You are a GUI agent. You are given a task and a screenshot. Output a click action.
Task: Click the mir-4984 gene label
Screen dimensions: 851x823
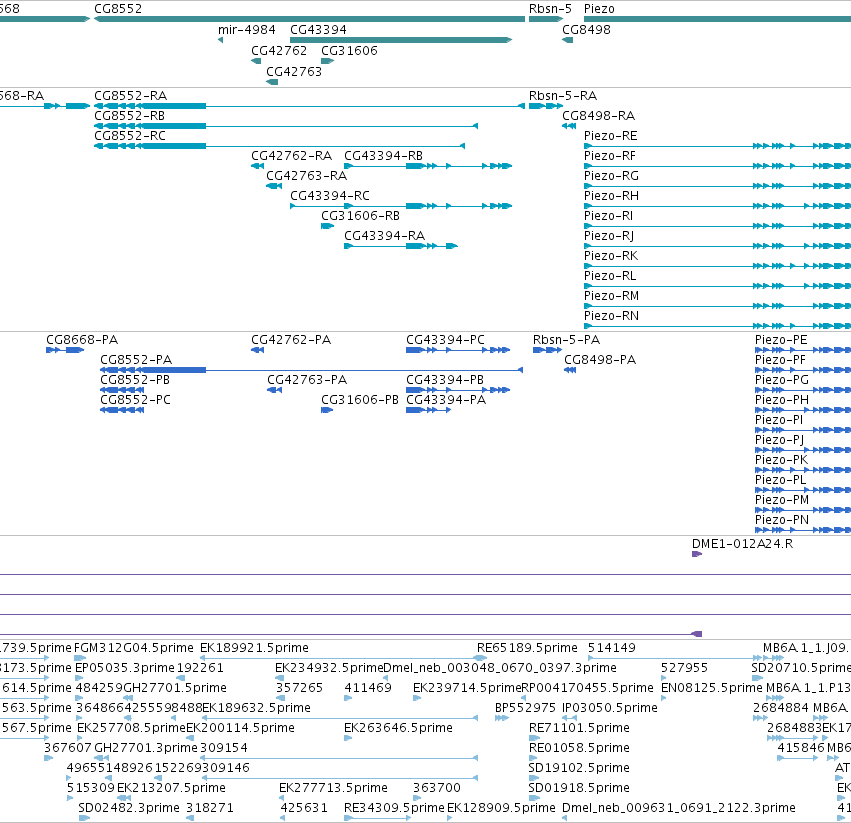pyautogui.click(x=246, y=30)
